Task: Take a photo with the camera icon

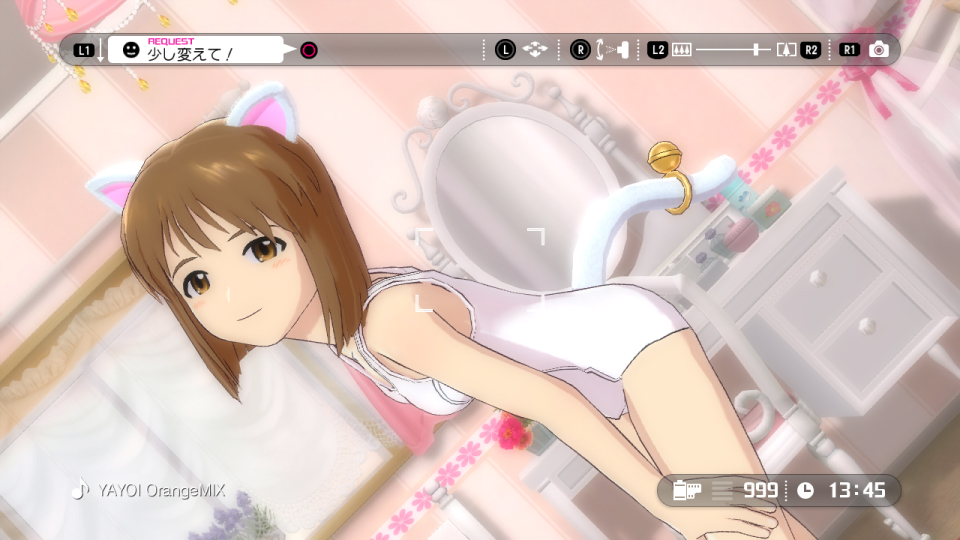Action: click(879, 49)
